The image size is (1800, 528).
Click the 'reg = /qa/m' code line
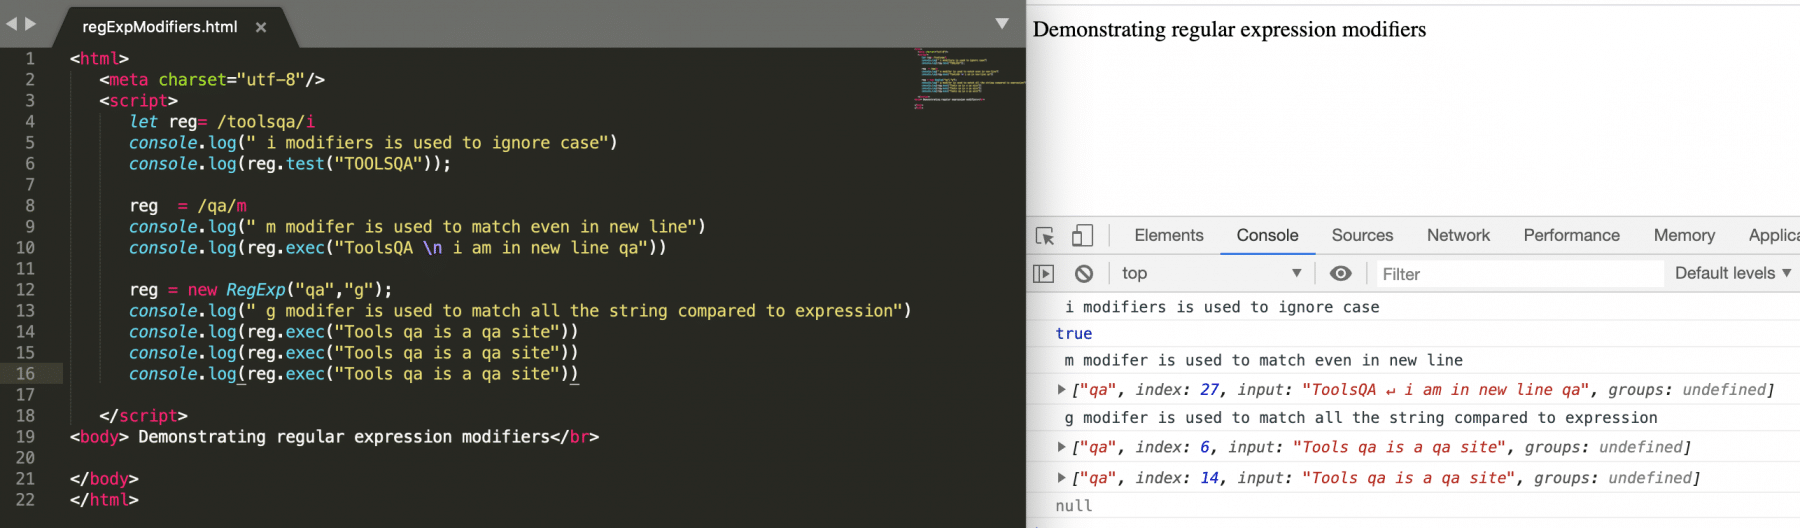pyautogui.click(x=188, y=206)
